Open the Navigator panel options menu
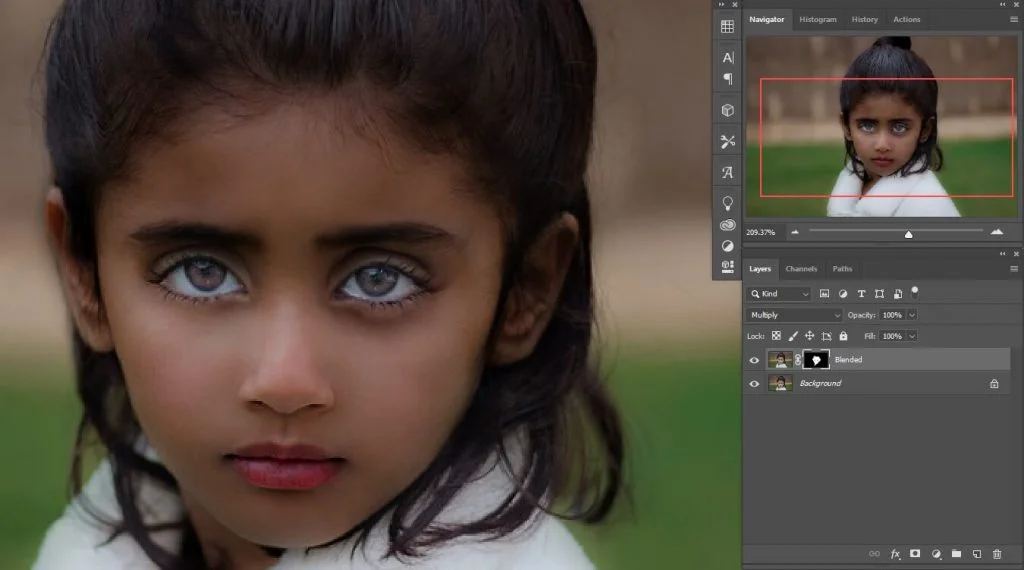 [1014, 20]
